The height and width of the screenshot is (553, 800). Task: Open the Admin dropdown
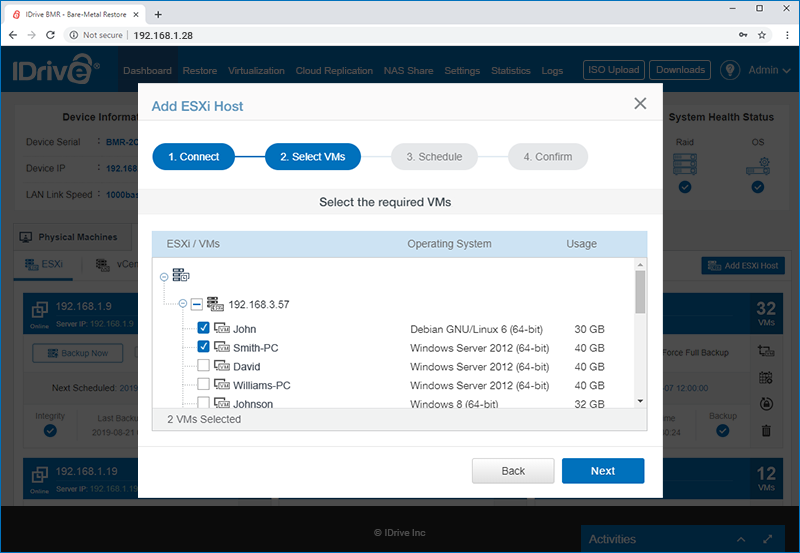point(769,70)
